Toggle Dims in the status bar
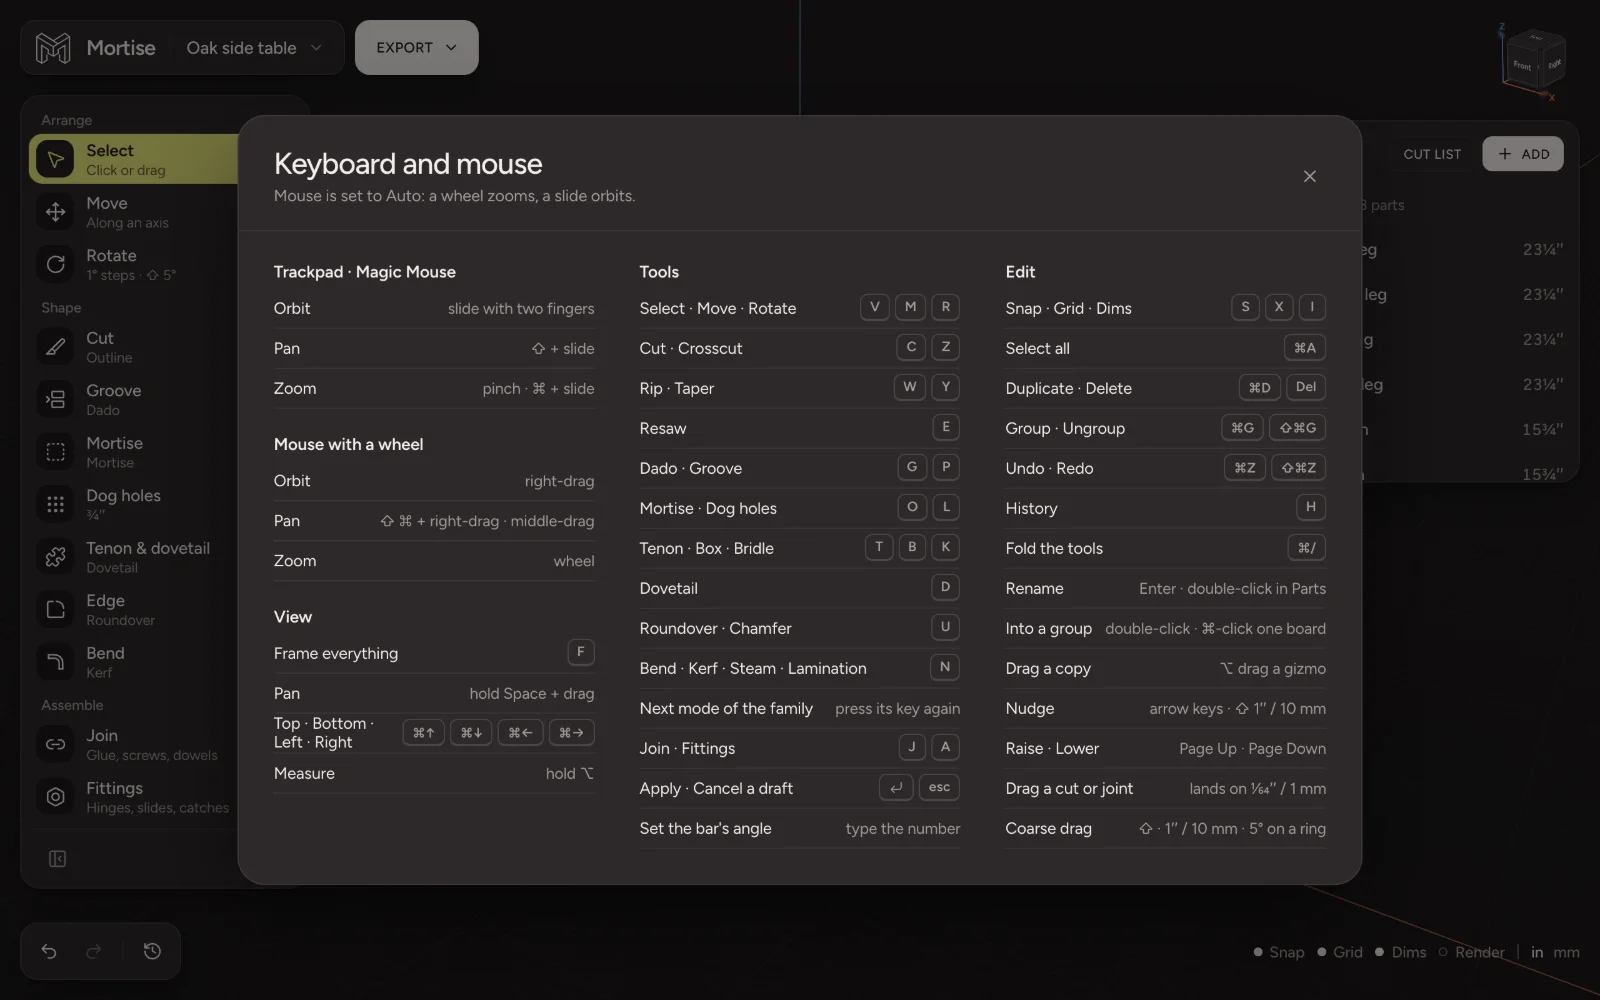Viewport: 1600px width, 1000px height. [1401, 952]
